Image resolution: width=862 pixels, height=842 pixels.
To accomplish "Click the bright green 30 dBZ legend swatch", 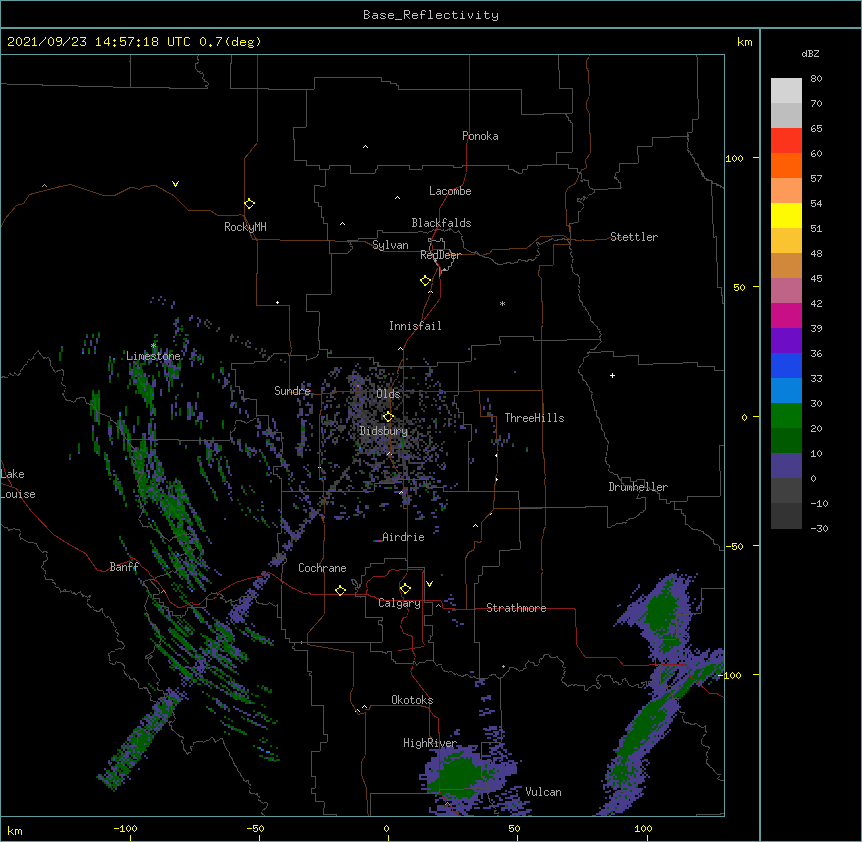I will tap(786, 416).
